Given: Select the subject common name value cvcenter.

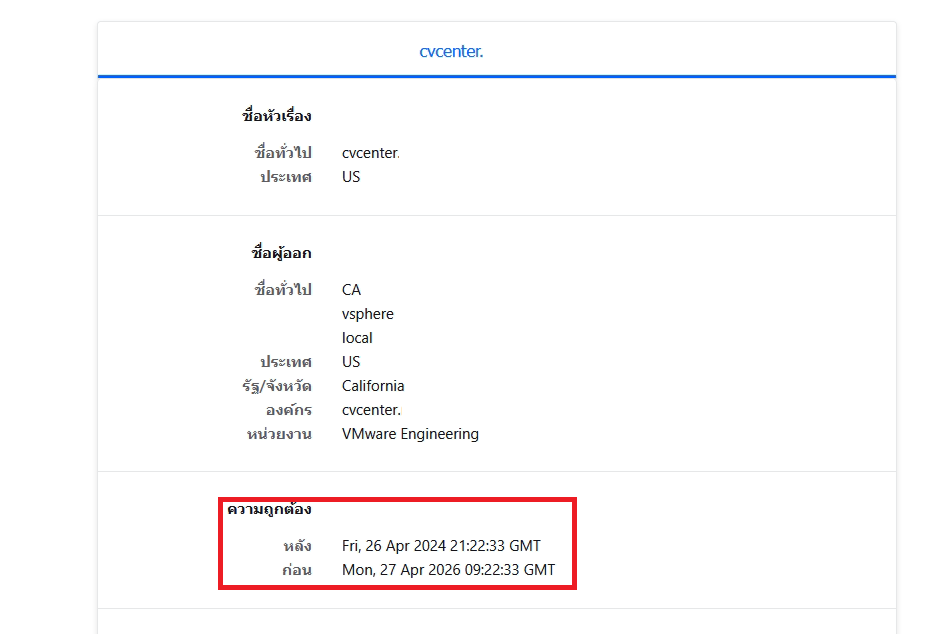Looking at the screenshot, I should 370,153.
